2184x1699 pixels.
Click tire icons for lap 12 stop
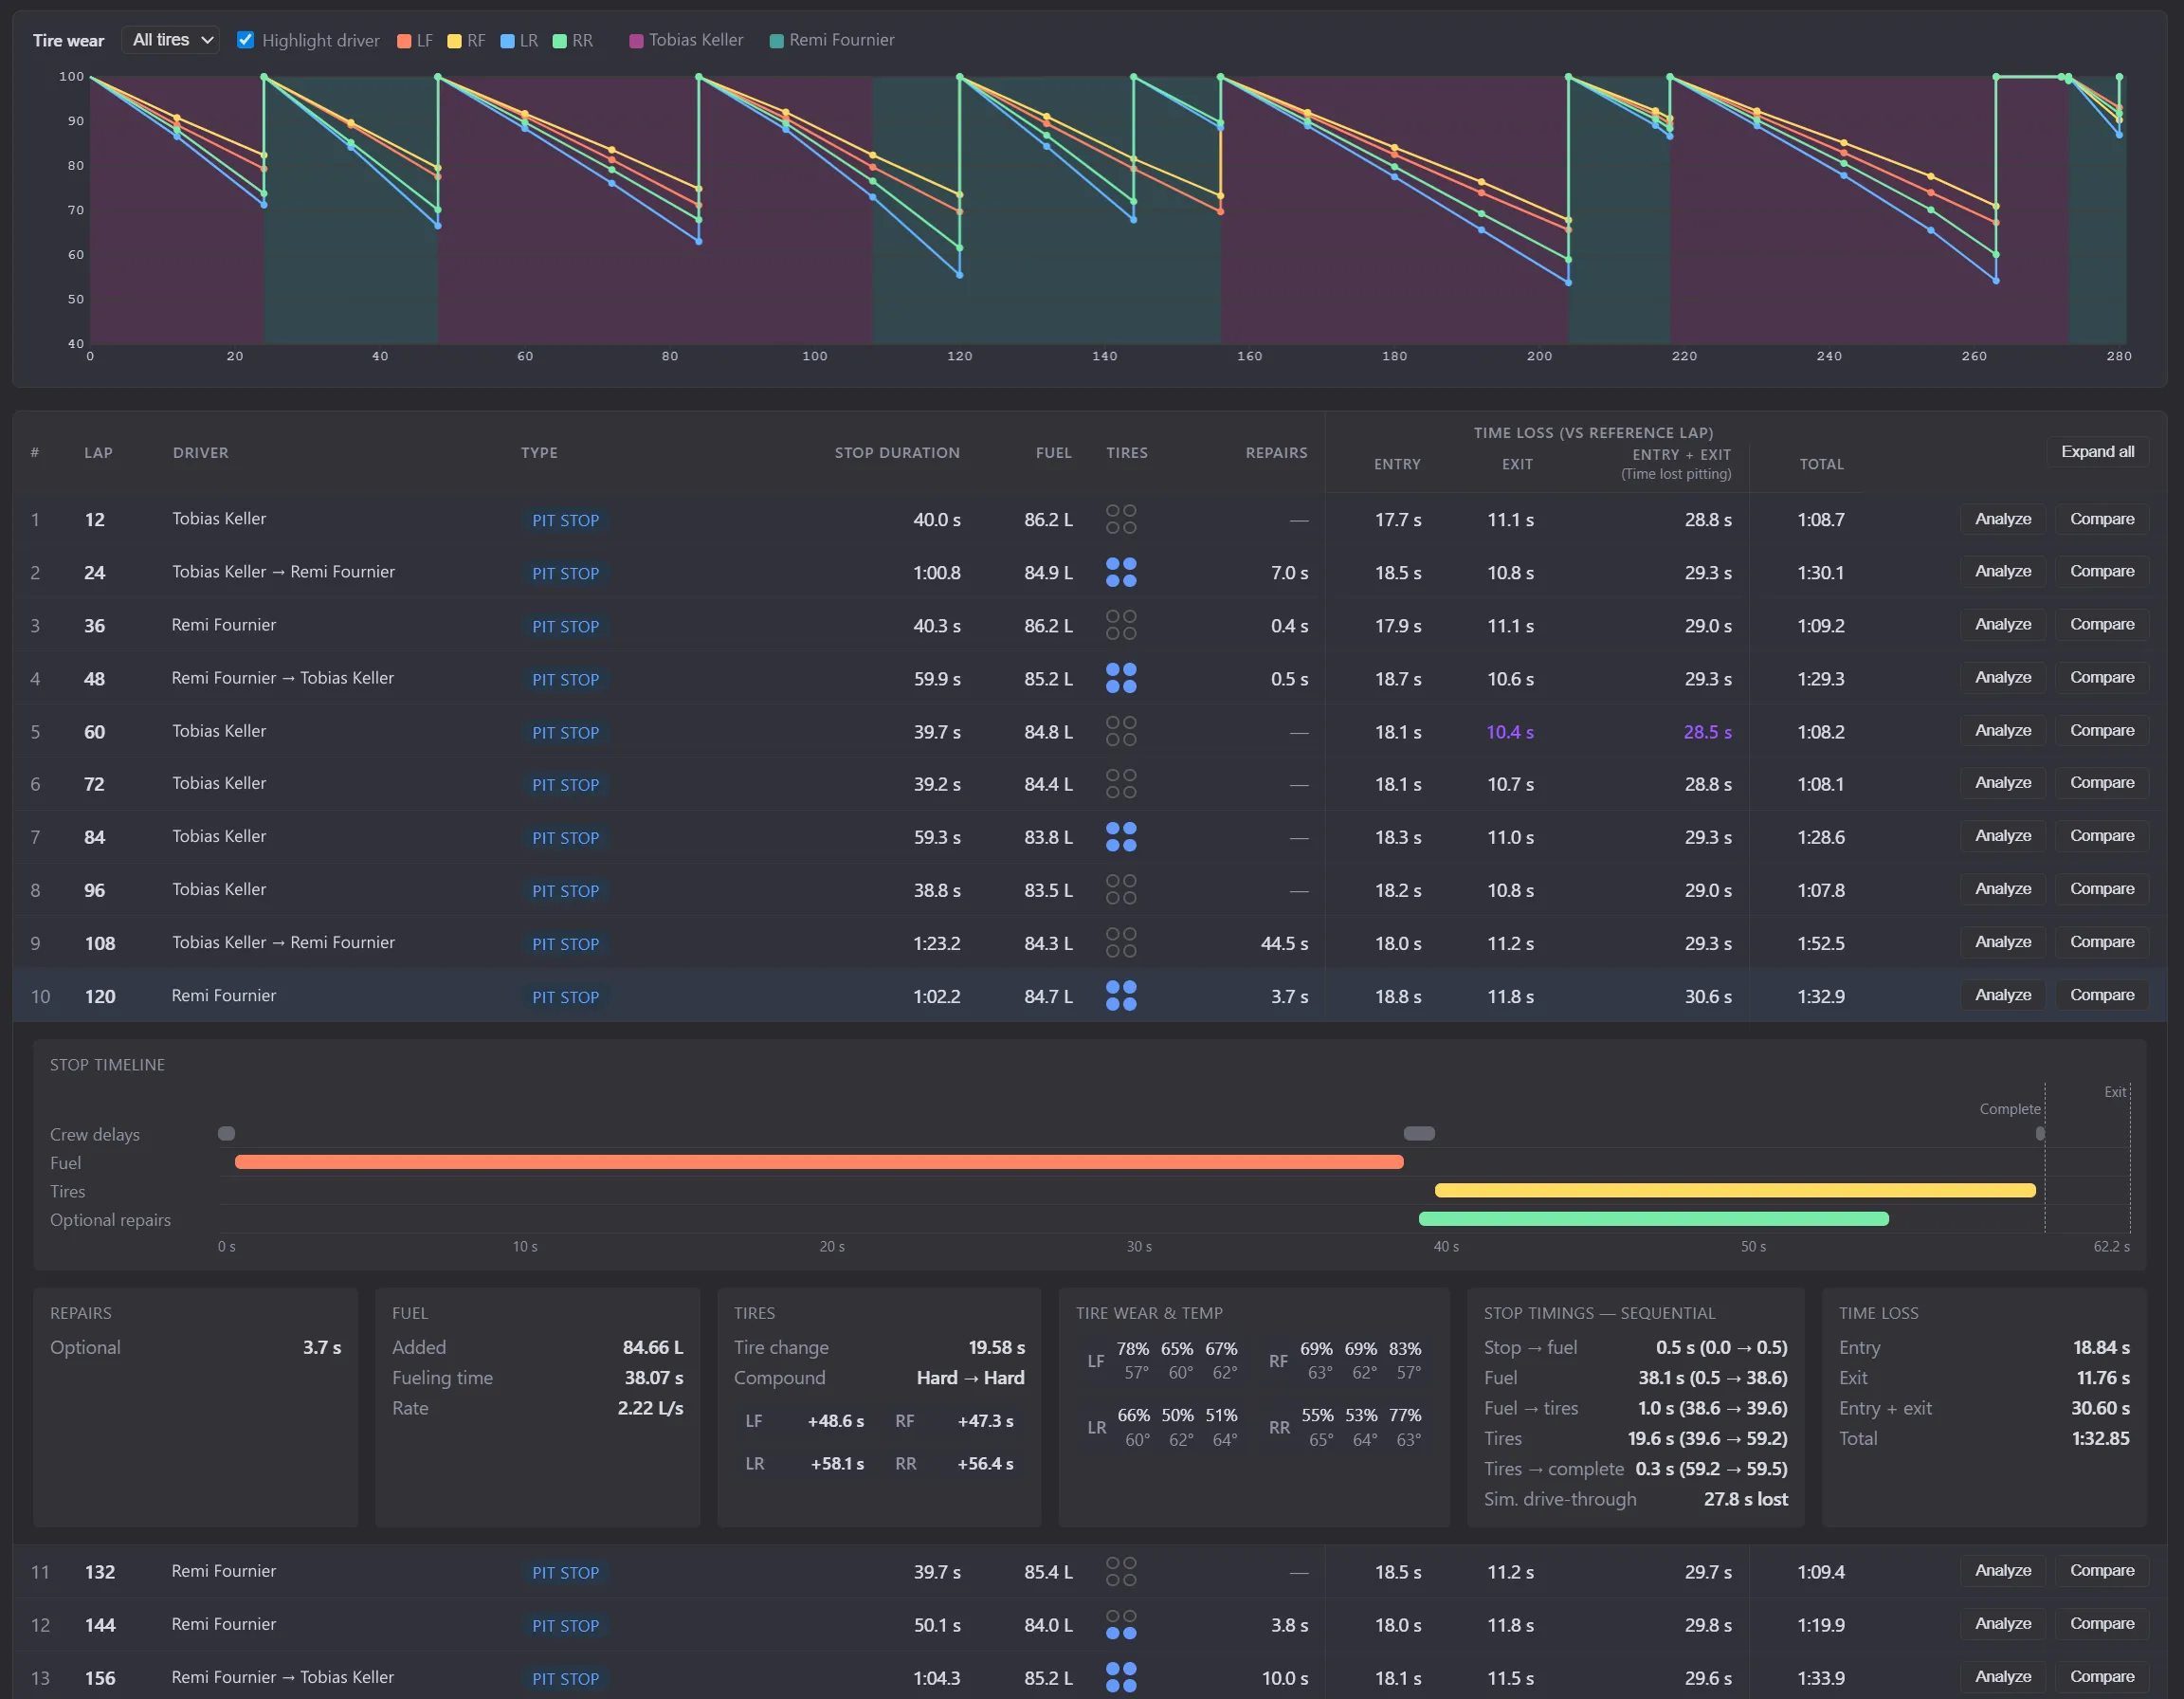1121,519
